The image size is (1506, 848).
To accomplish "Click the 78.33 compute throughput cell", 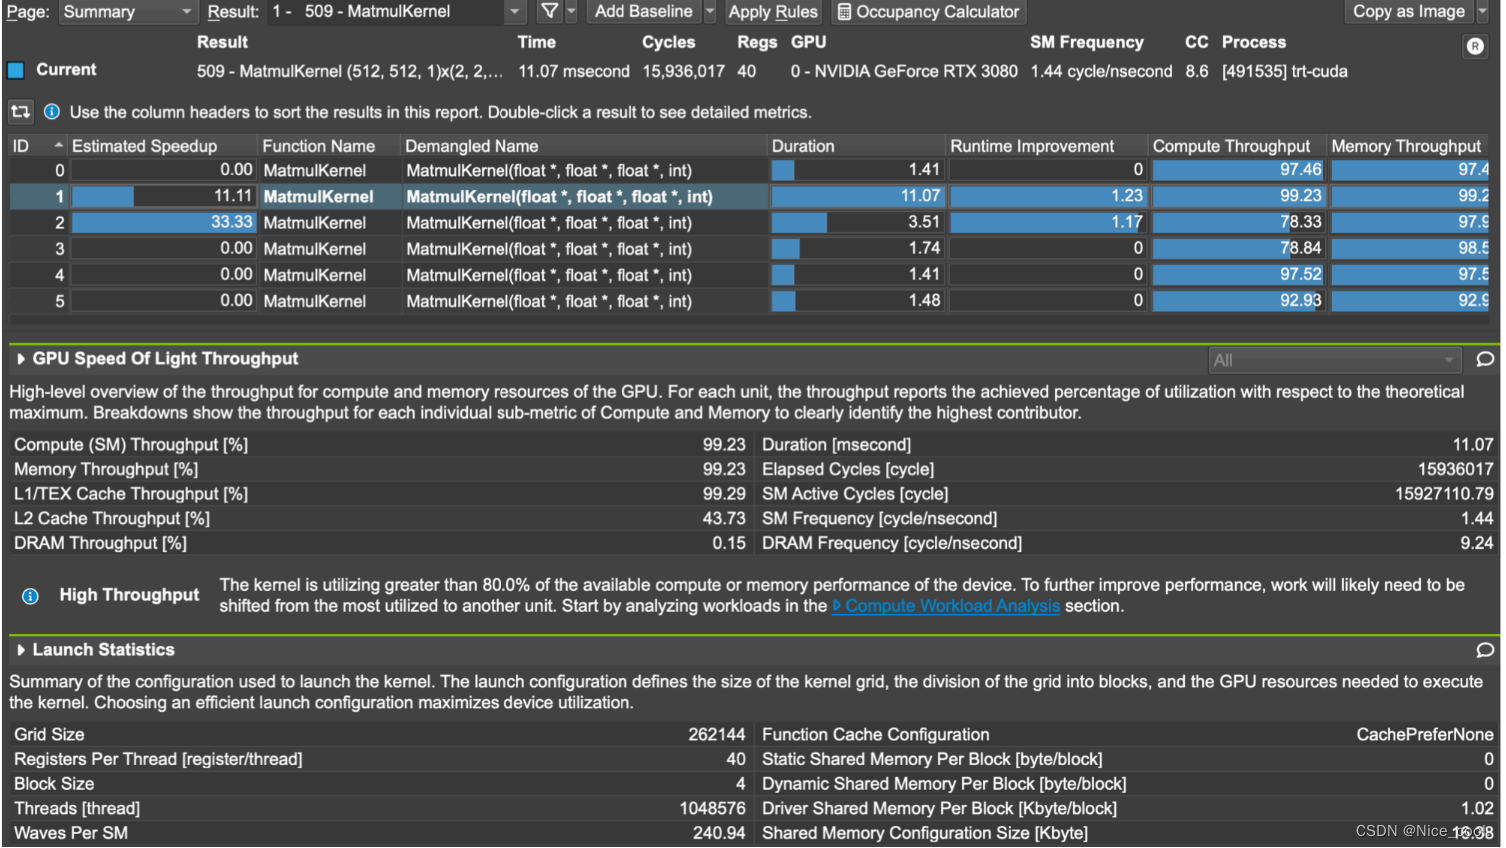I will coord(1238,222).
